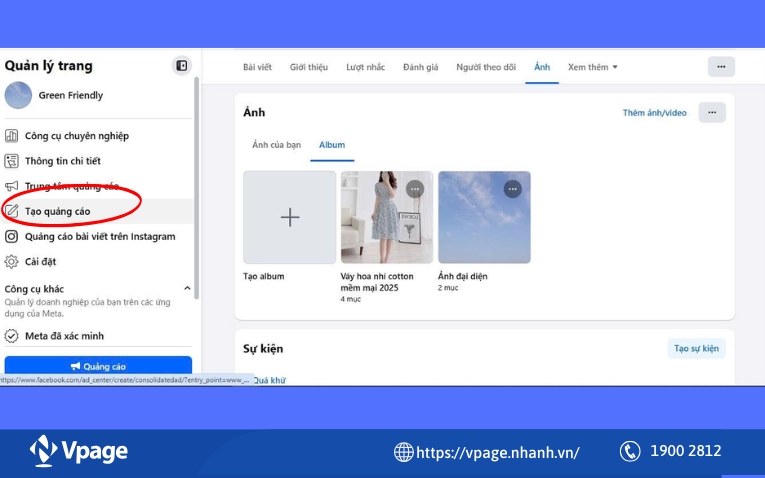The height and width of the screenshot is (478, 765).
Task: Click the Trung tâm quảng cáo megaphone icon
Action: (11, 186)
